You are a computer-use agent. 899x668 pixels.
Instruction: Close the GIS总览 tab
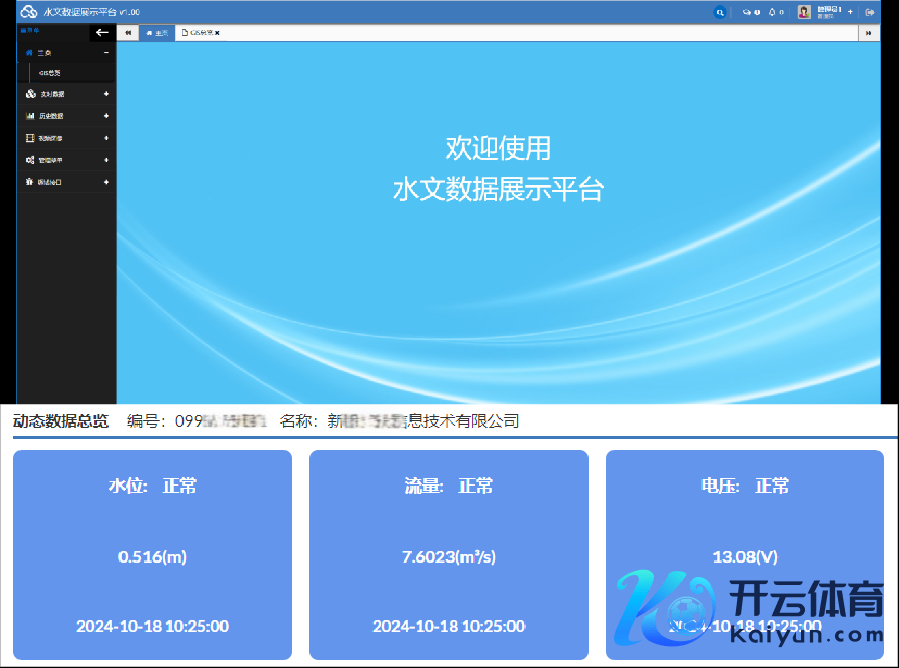point(217,33)
